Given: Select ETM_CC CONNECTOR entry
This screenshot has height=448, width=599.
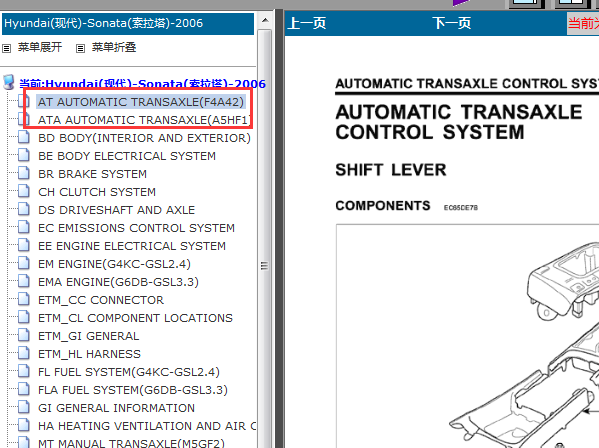Looking at the screenshot, I should click(101, 300).
